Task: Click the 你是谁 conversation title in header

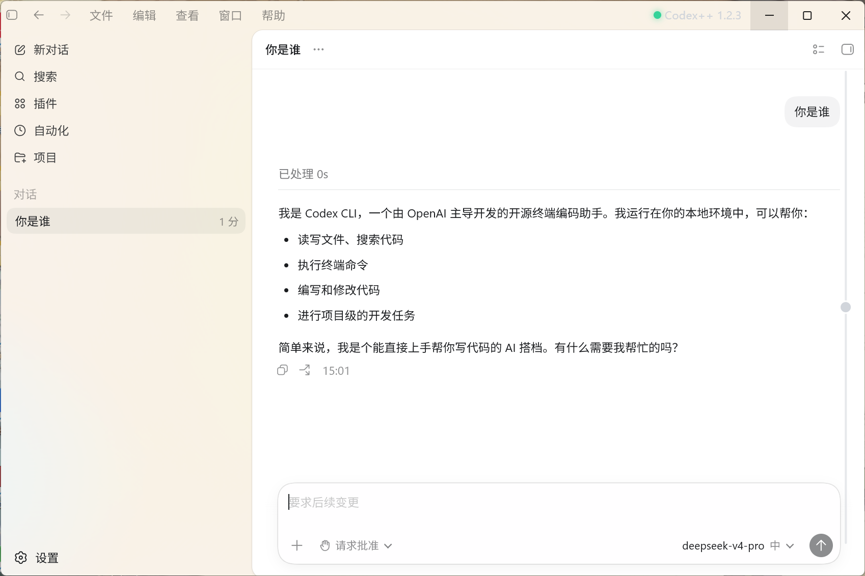Action: [282, 50]
